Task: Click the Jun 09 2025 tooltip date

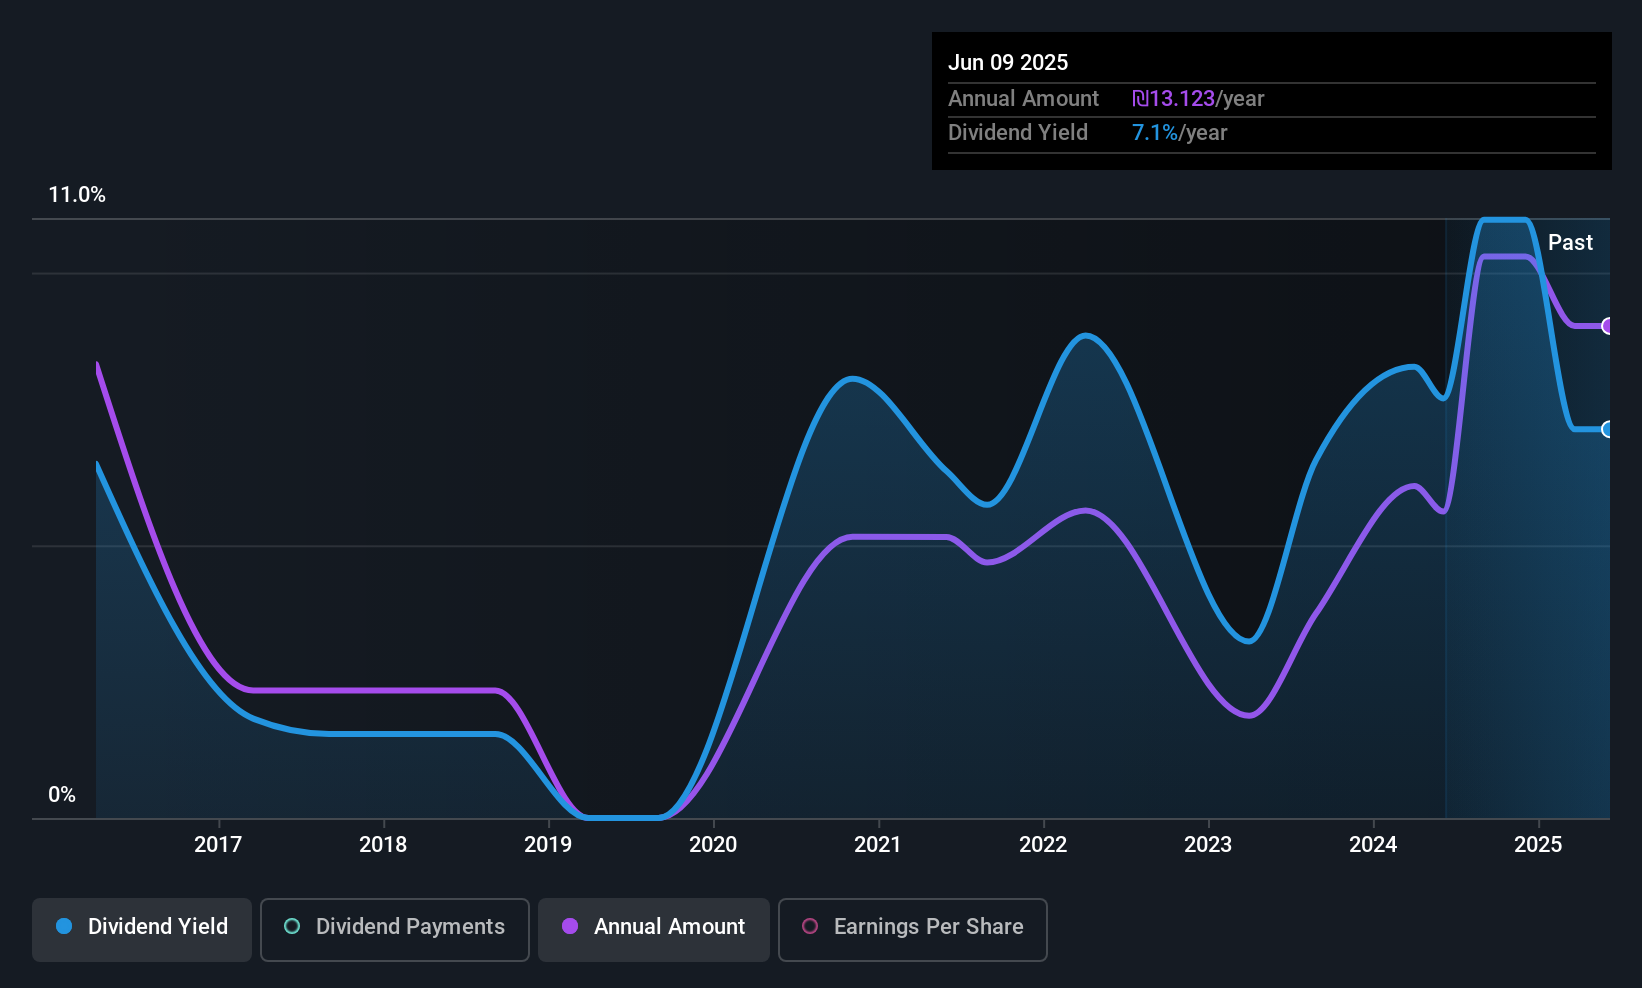Action: 1008,62
